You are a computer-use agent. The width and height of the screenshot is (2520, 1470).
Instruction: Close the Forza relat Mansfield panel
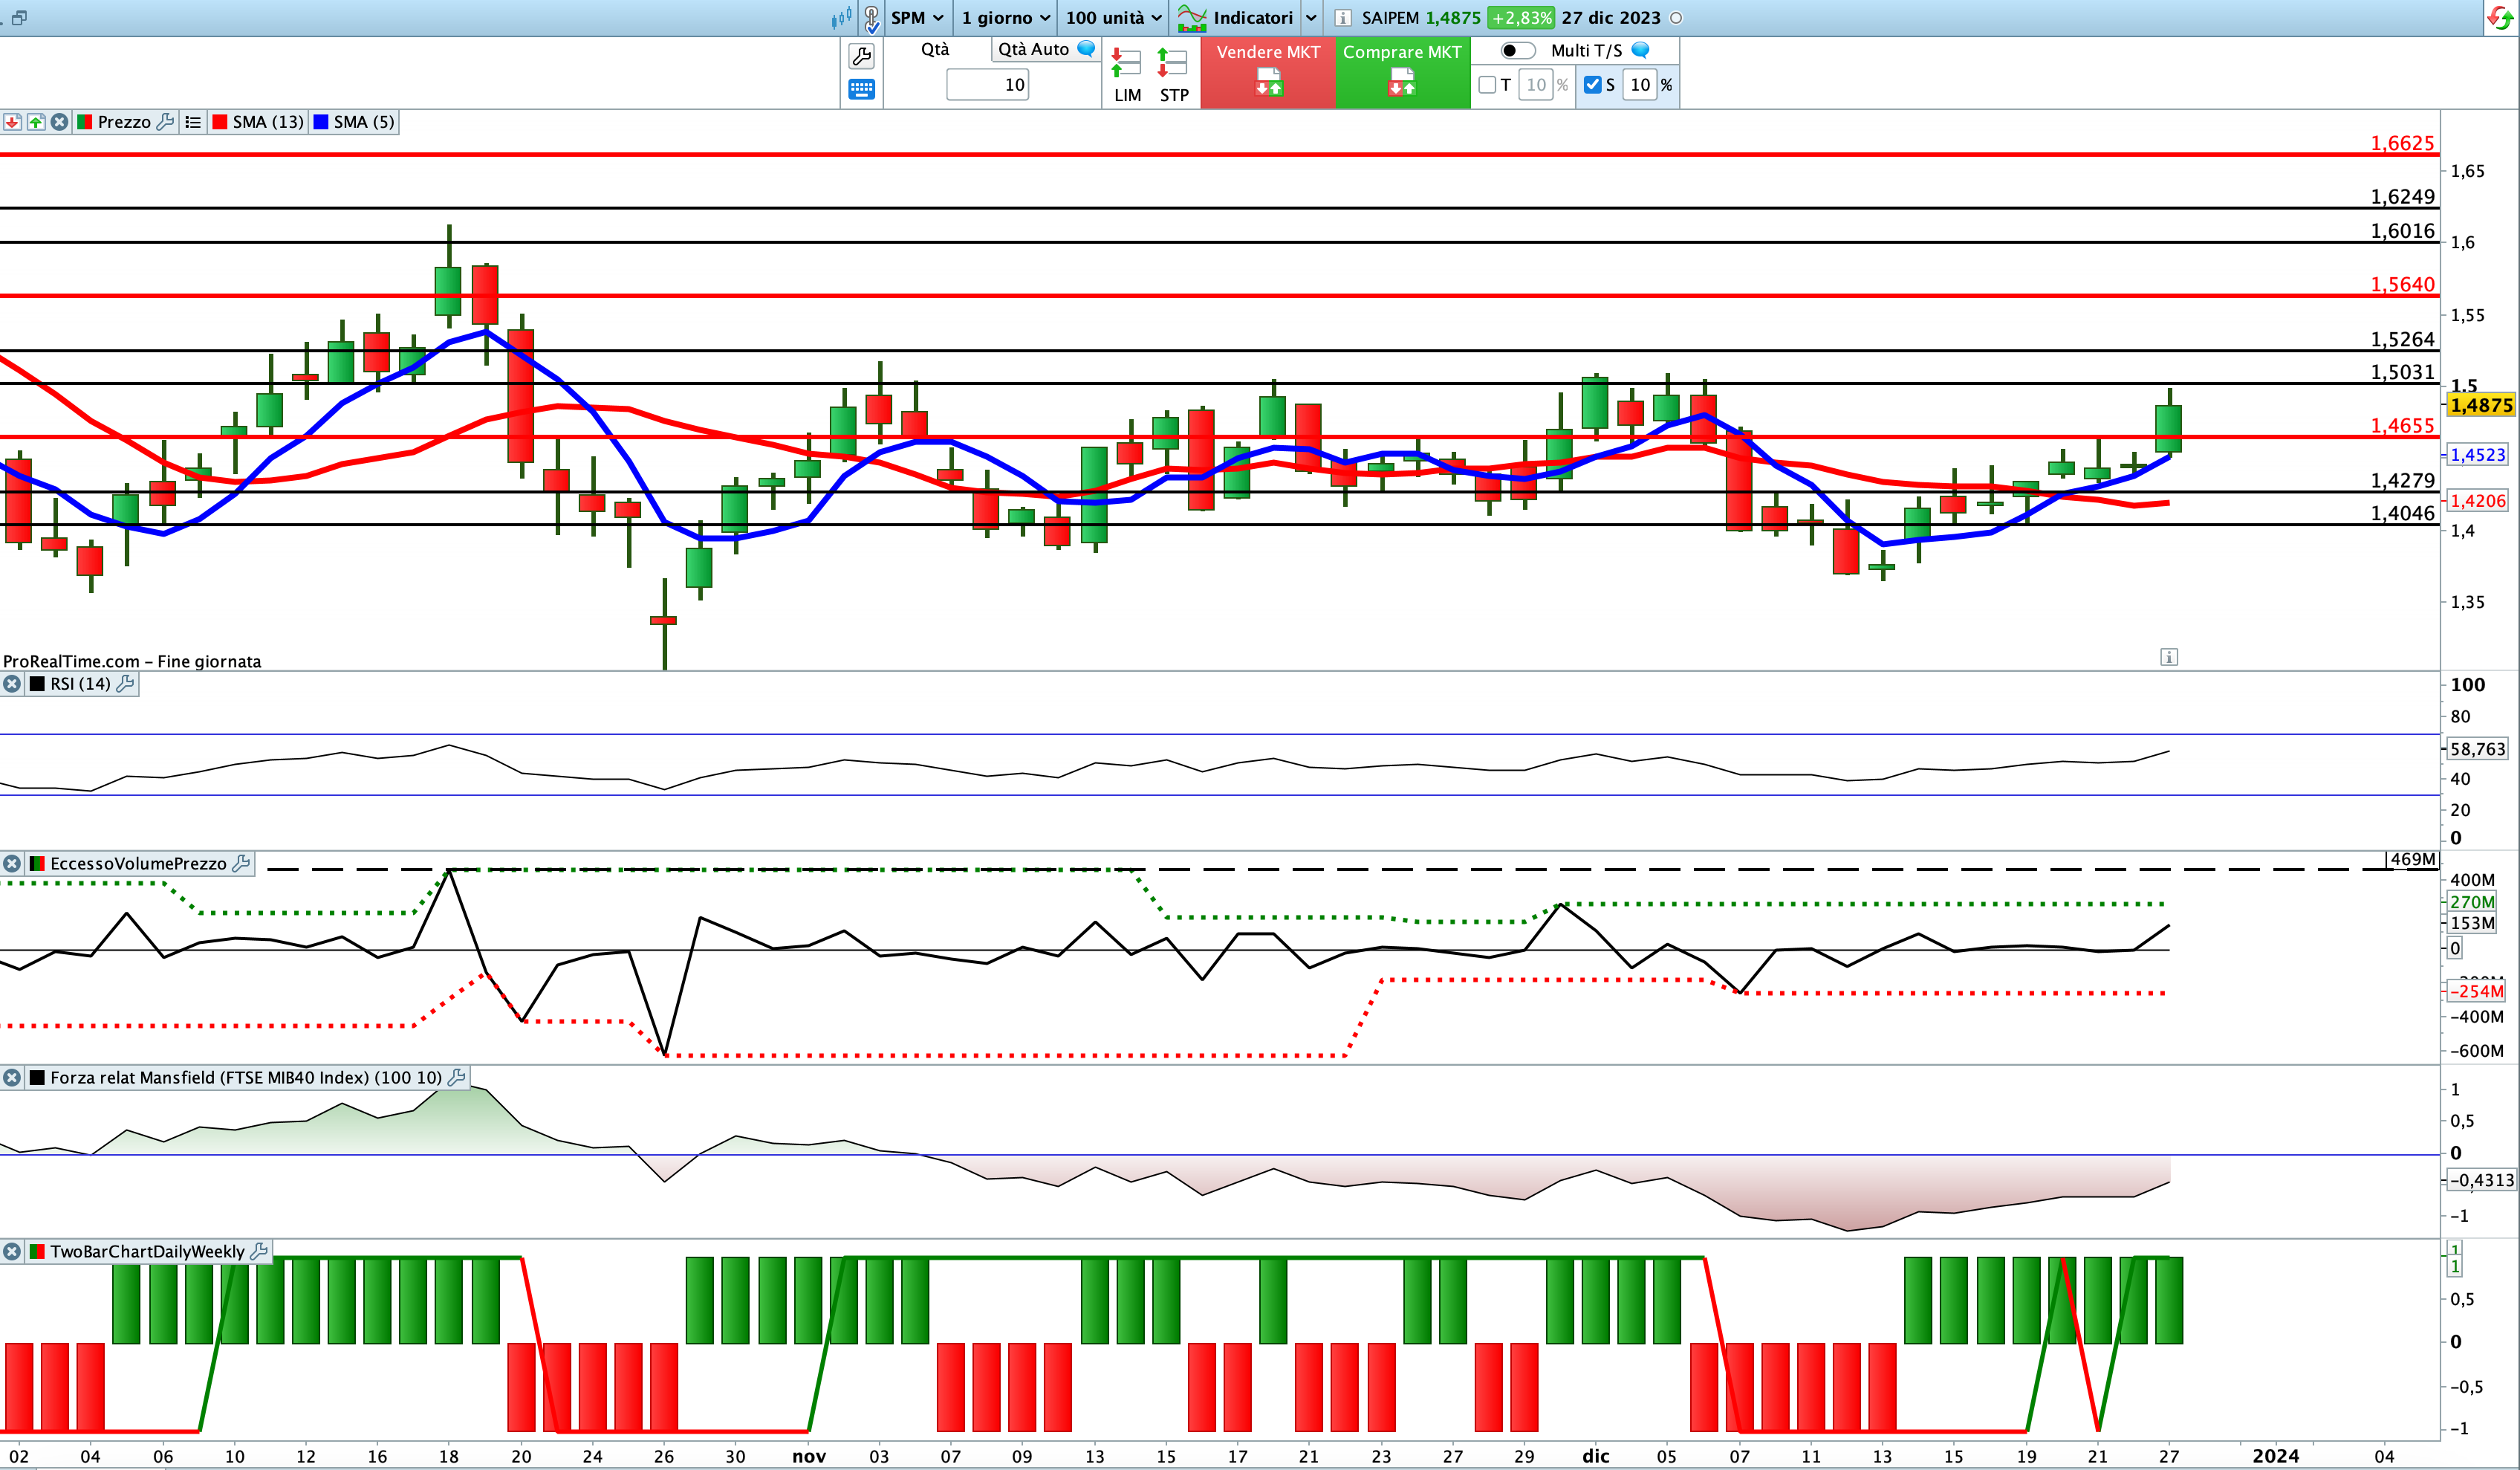tap(12, 1077)
